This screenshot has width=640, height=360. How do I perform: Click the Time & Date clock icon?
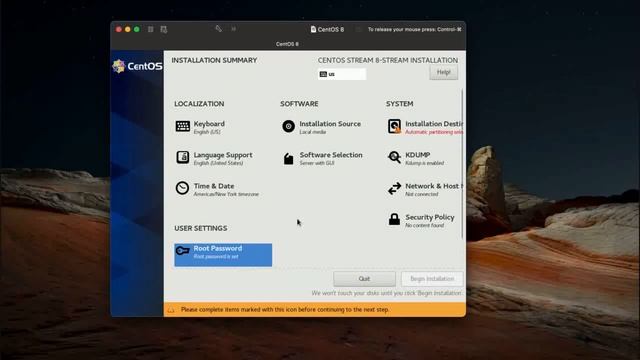pos(182,188)
